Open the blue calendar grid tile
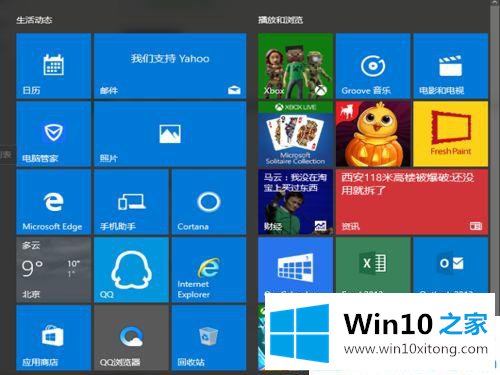This screenshot has height=375, width=500. pos(295,265)
